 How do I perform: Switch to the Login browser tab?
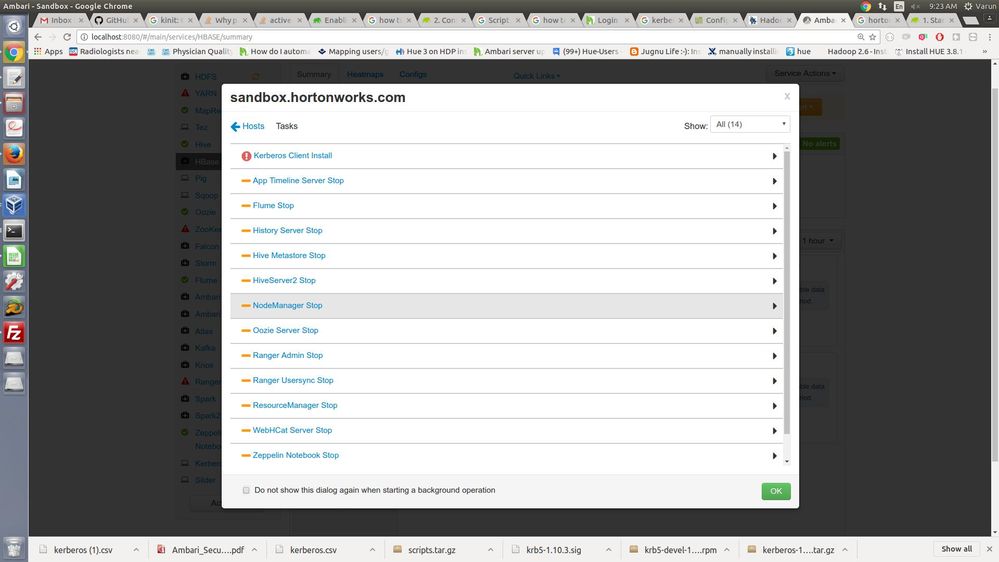click(607, 20)
